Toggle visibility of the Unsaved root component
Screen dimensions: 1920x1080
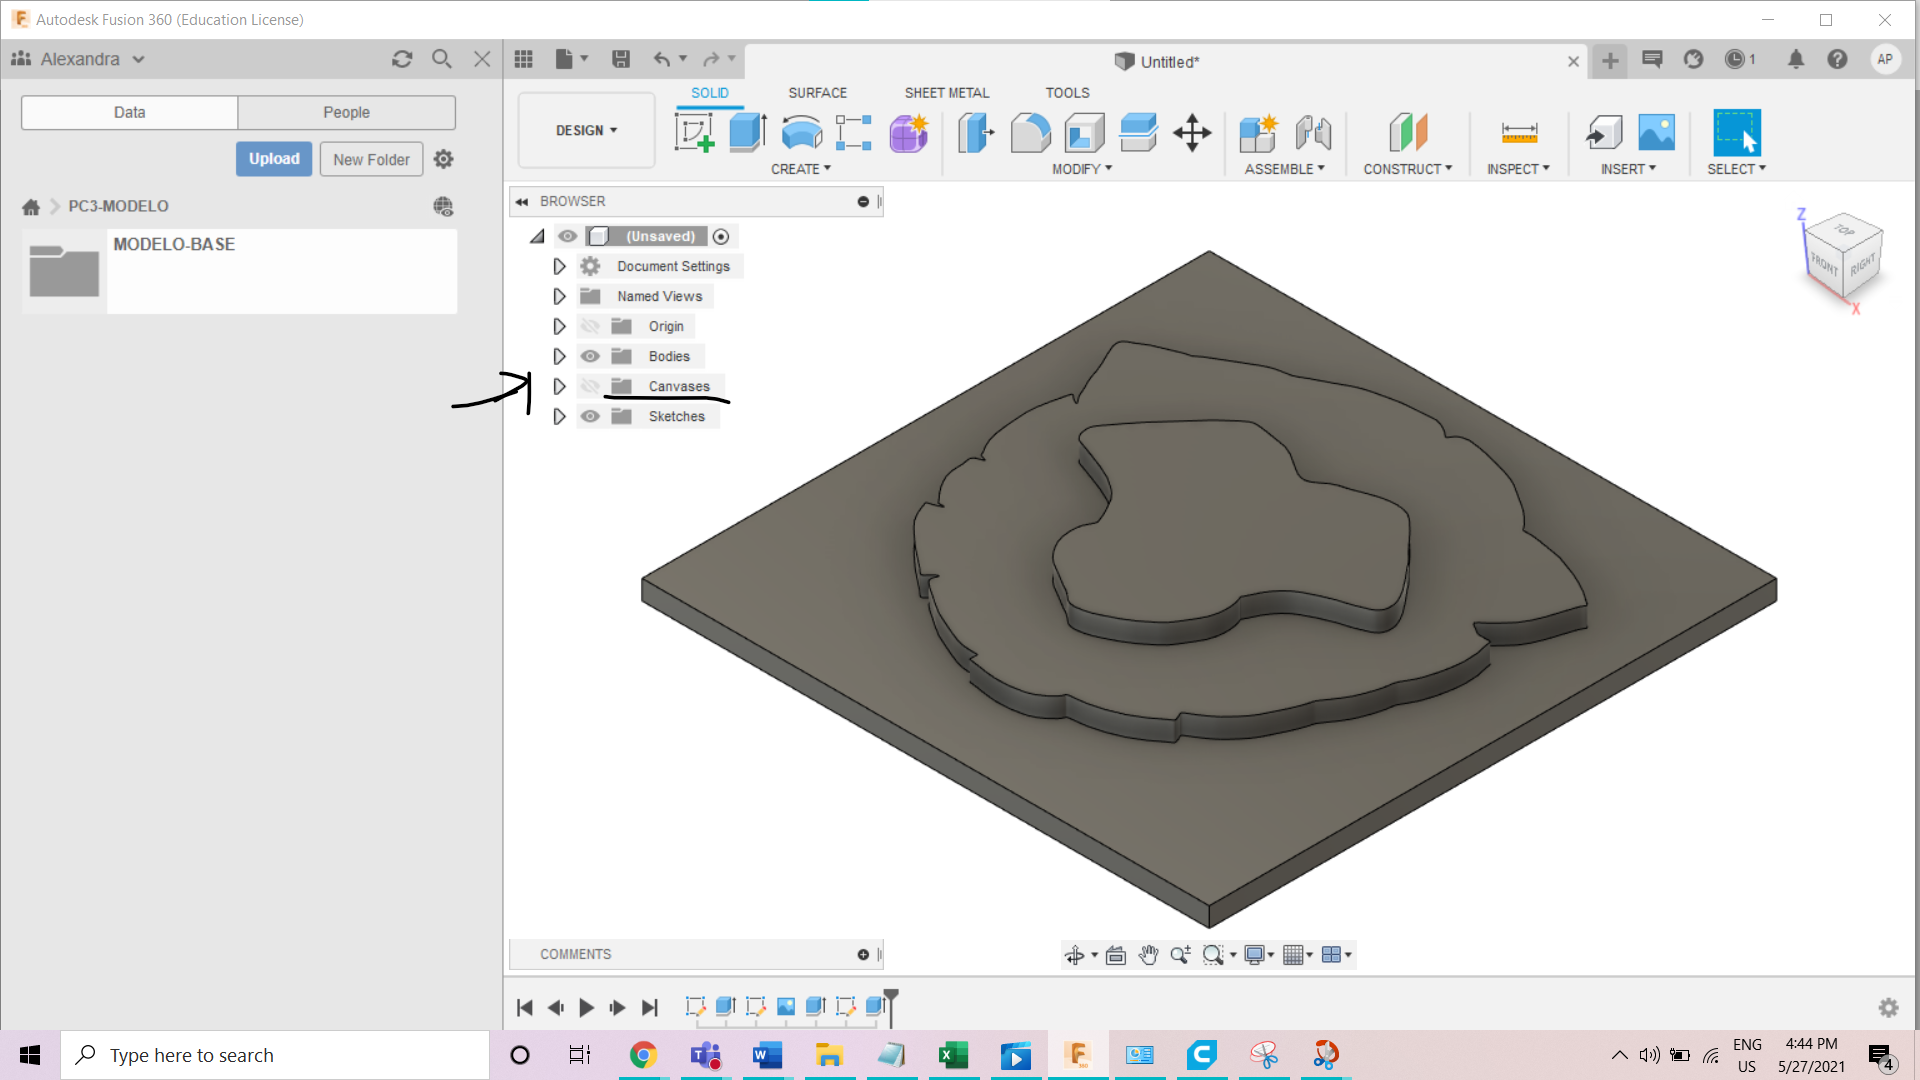point(568,236)
